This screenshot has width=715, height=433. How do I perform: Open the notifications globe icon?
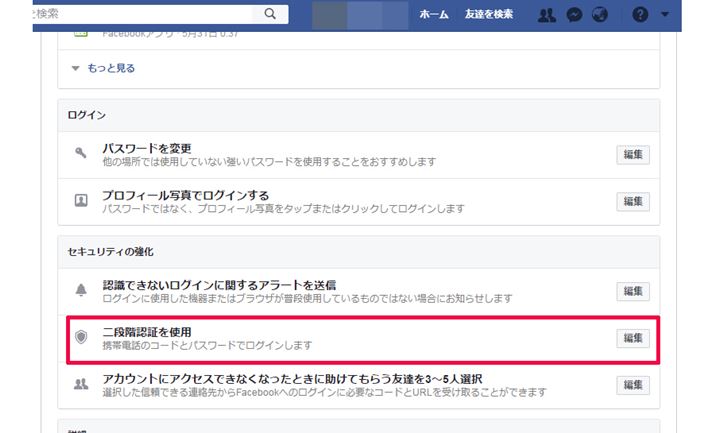pos(600,15)
